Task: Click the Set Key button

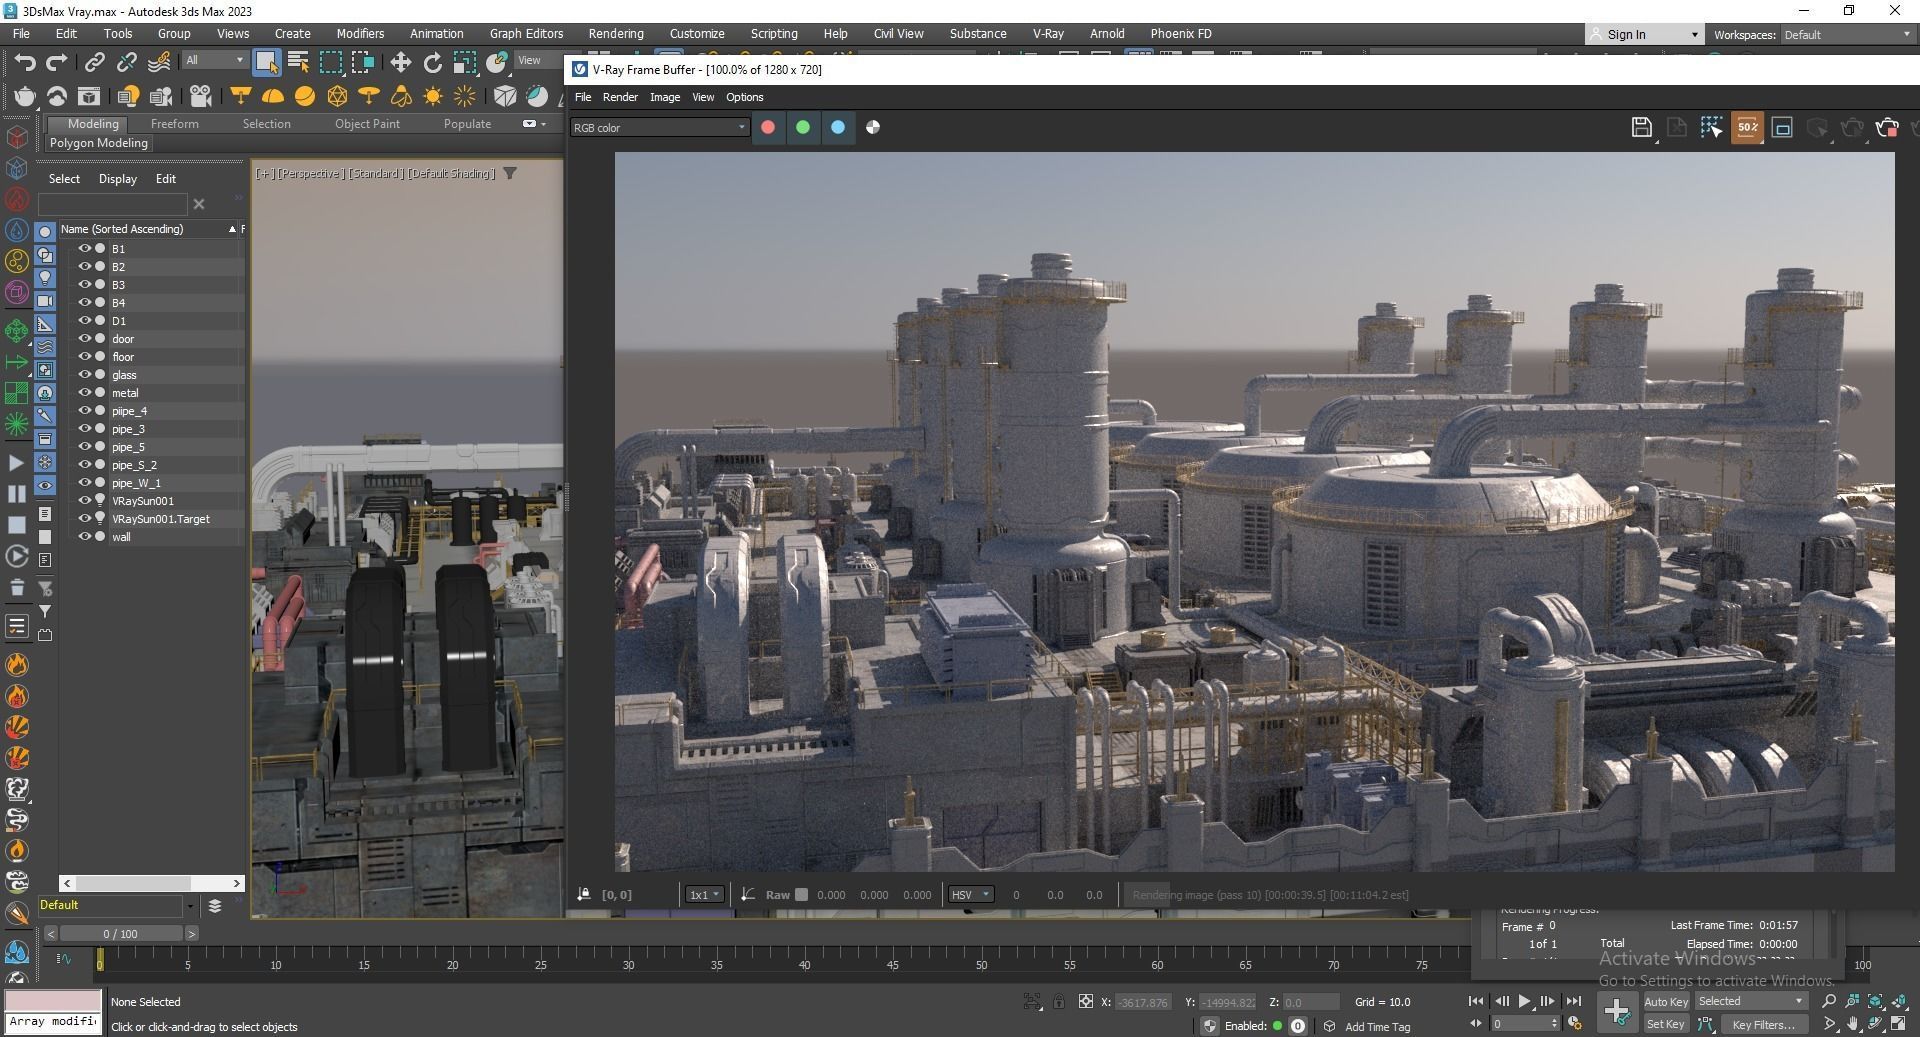Action: click(x=1666, y=1024)
